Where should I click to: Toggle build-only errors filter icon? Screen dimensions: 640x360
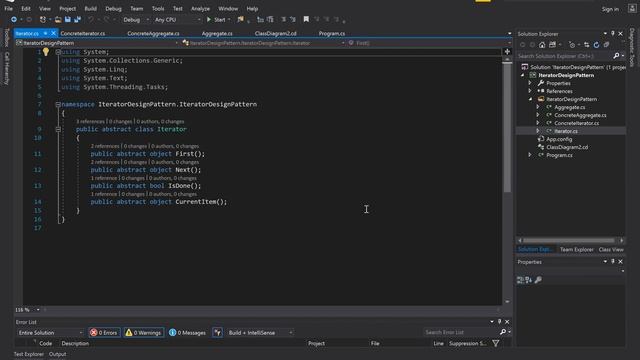tap(218, 333)
